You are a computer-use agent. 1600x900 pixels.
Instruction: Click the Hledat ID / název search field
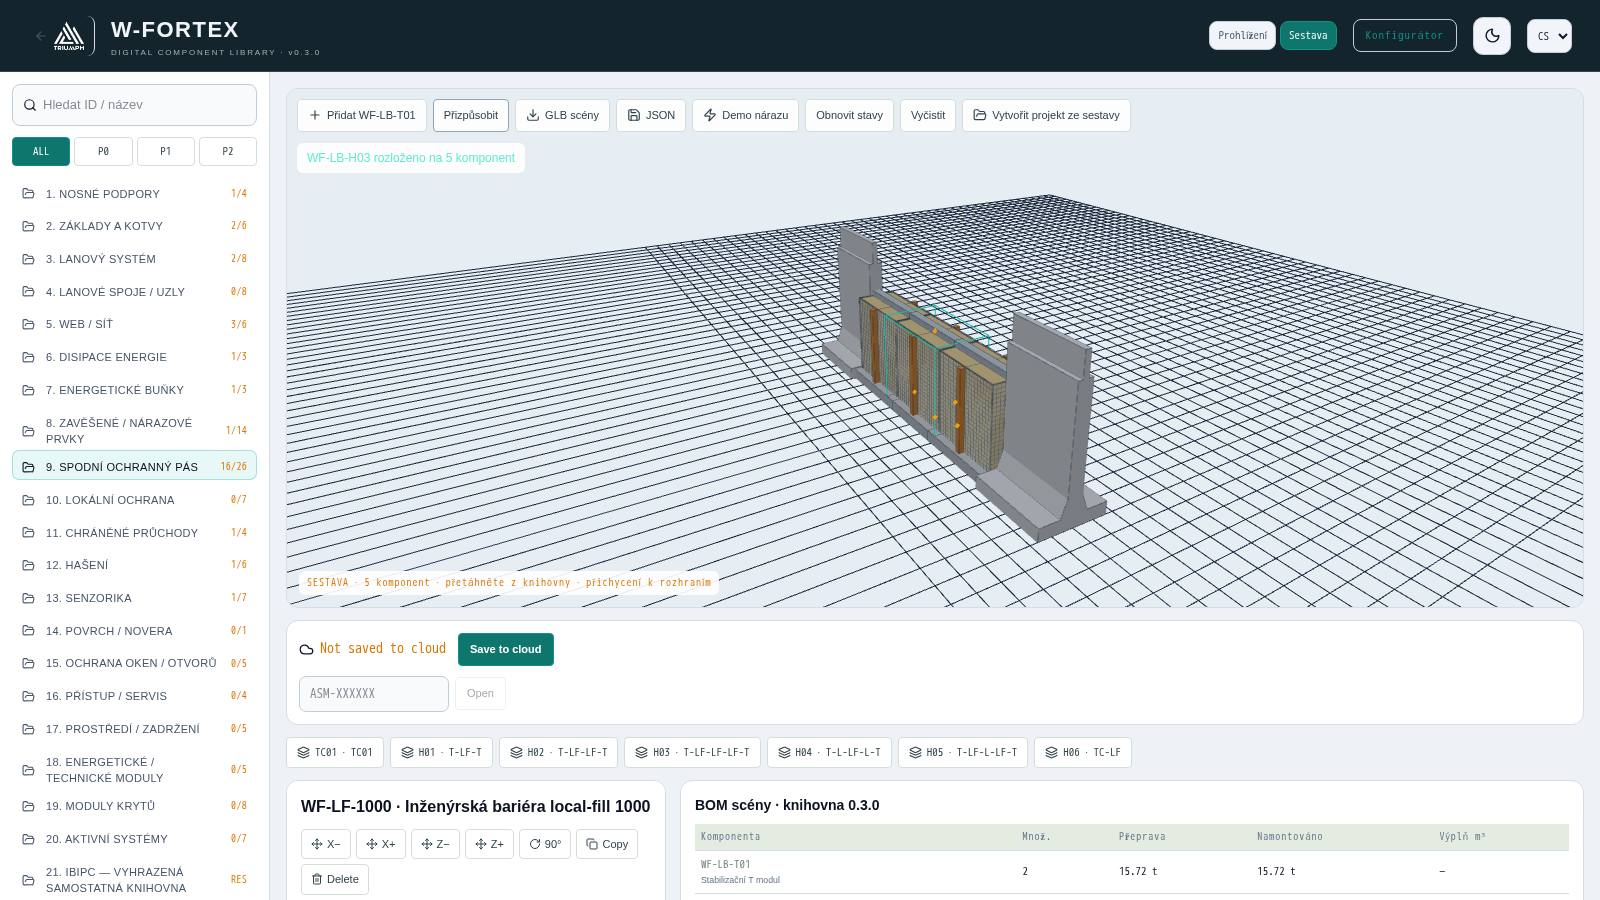click(134, 104)
